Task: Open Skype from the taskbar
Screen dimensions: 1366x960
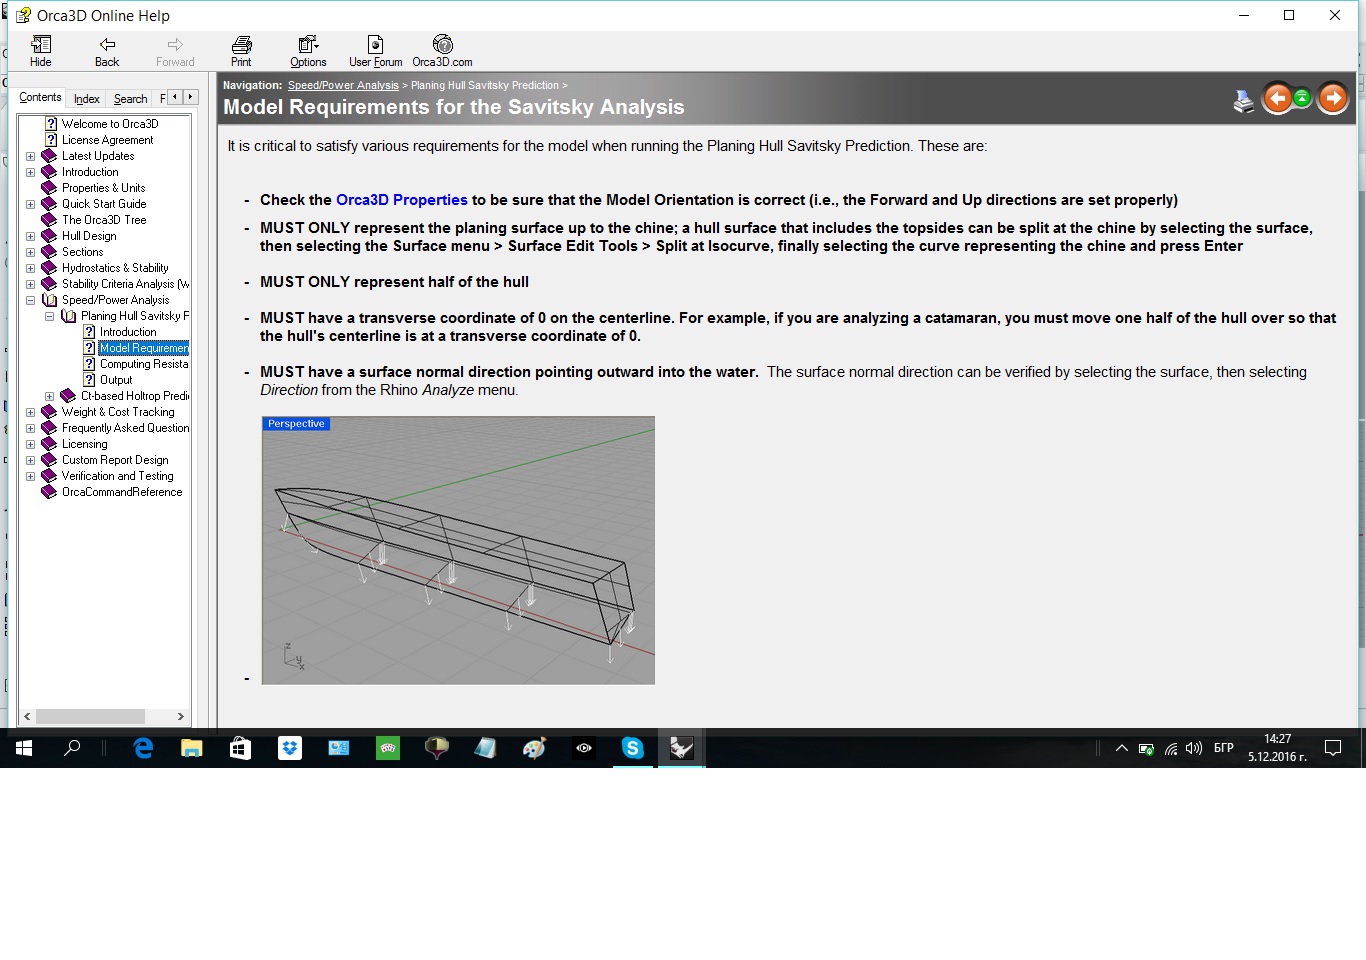Action: (632, 748)
